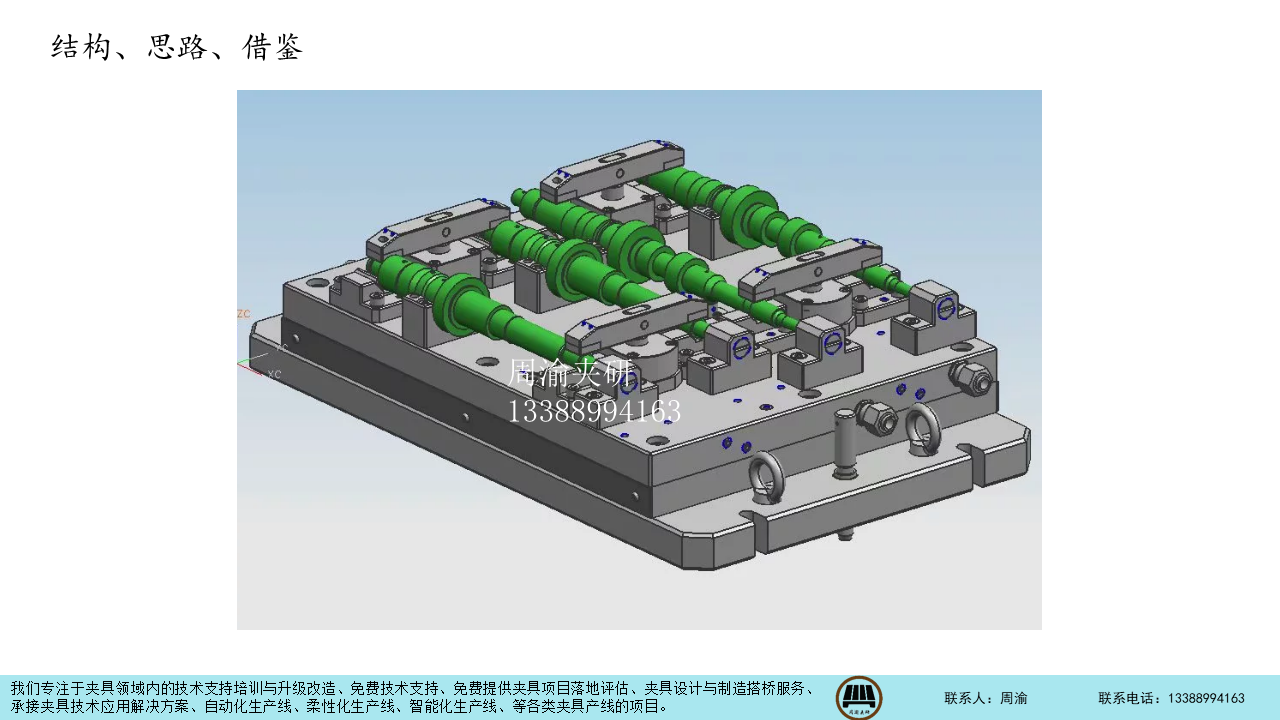Click the phone text 联系电话：13388994163
This screenshot has width=1280, height=720.
[1172, 698]
